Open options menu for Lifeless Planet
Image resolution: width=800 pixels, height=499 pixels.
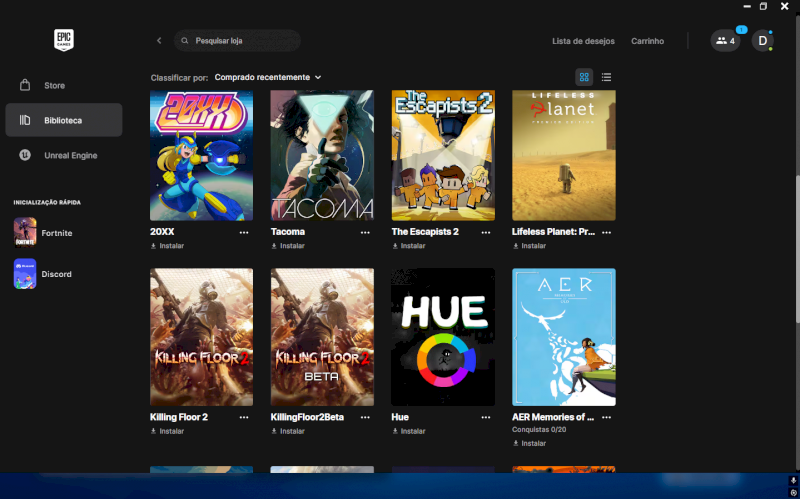[x=606, y=232]
